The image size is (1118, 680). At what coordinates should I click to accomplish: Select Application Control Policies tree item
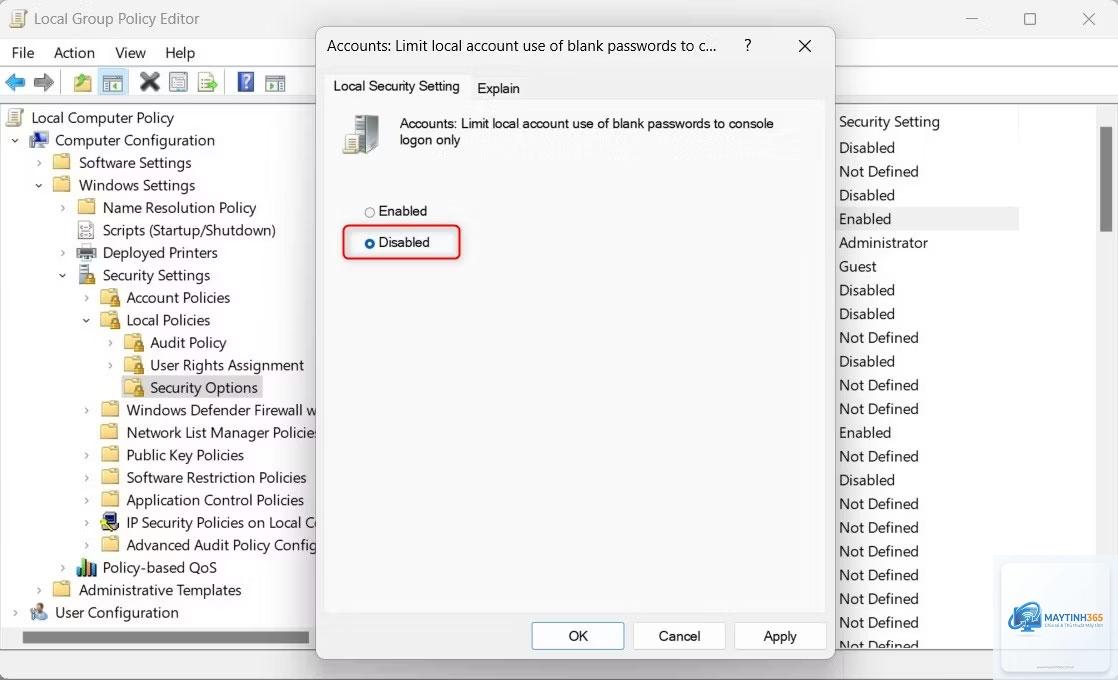[x=215, y=500]
